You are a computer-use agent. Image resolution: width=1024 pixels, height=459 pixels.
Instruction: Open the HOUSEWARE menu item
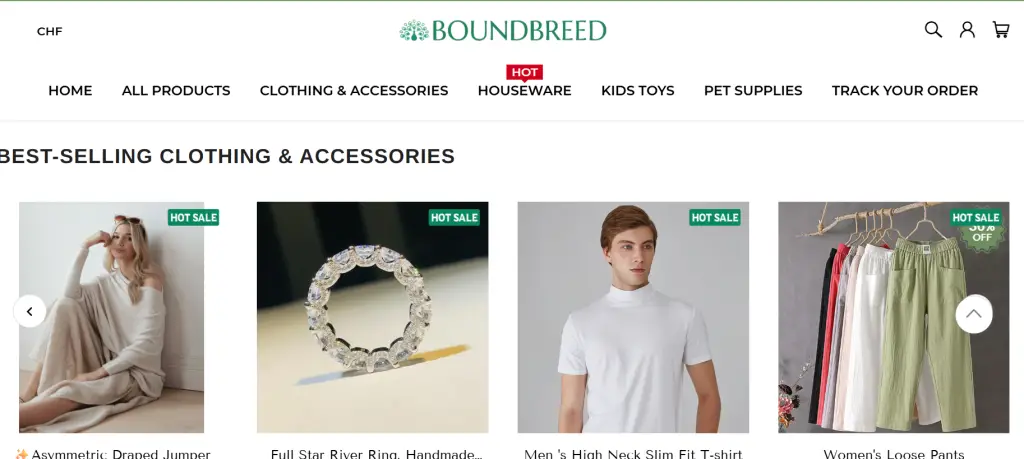pos(524,91)
